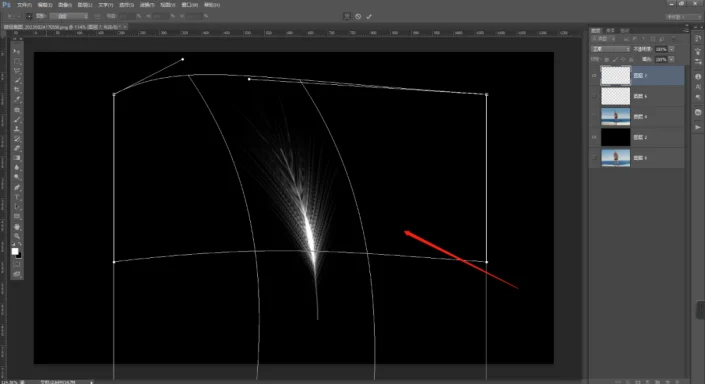Viewport: 705px width, 384px height.
Task: Open the Paragraph panel dock icon
Action: click(698, 97)
